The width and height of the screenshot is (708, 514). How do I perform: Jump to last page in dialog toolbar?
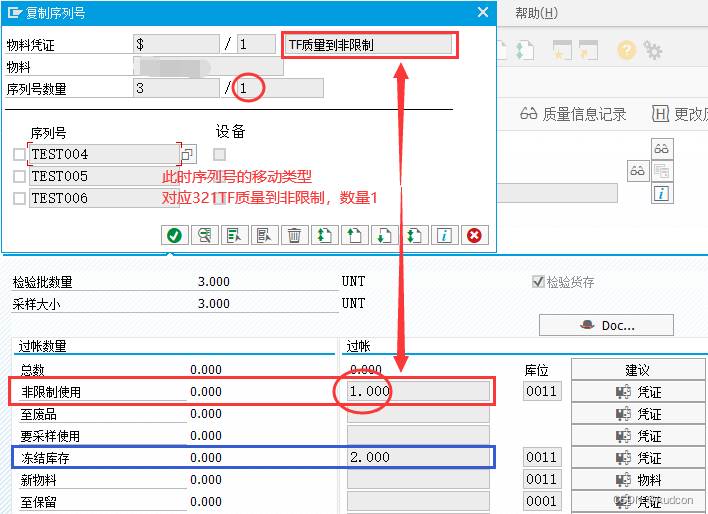tap(414, 235)
